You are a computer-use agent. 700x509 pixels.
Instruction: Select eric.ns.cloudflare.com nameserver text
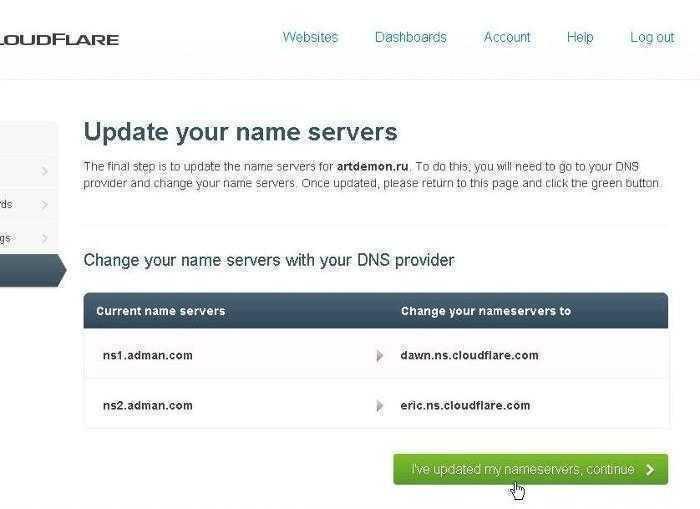pyautogui.click(x=465, y=406)
